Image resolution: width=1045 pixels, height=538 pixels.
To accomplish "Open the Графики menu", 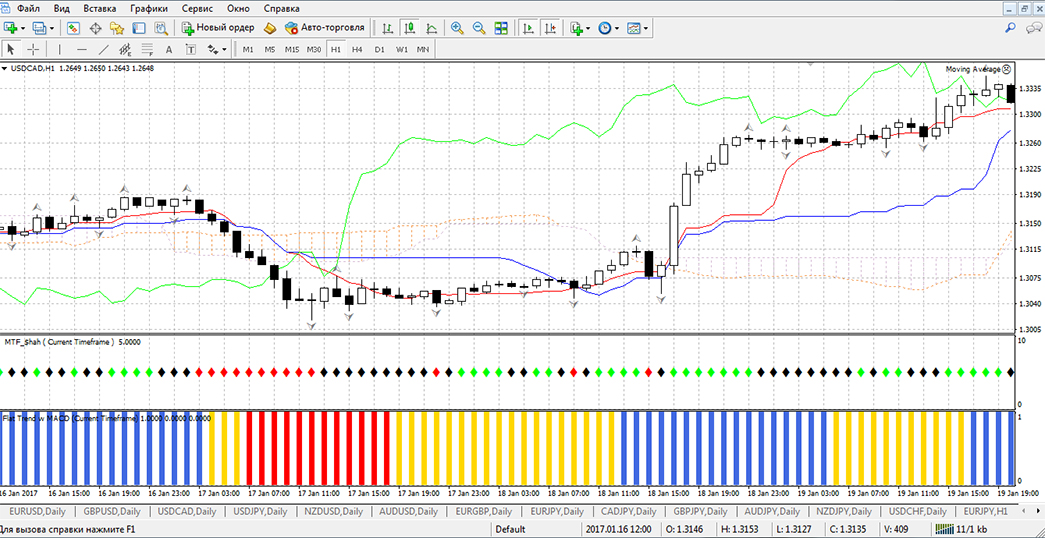I will (149, 9).
